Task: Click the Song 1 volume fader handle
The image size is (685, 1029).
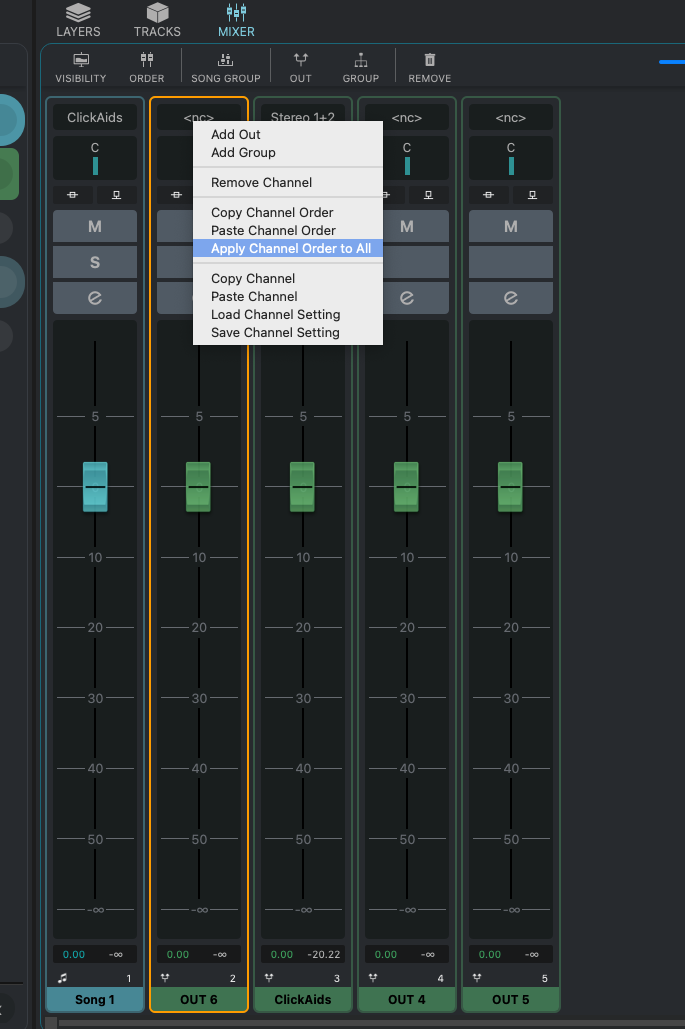Action: tap(95, 487)
